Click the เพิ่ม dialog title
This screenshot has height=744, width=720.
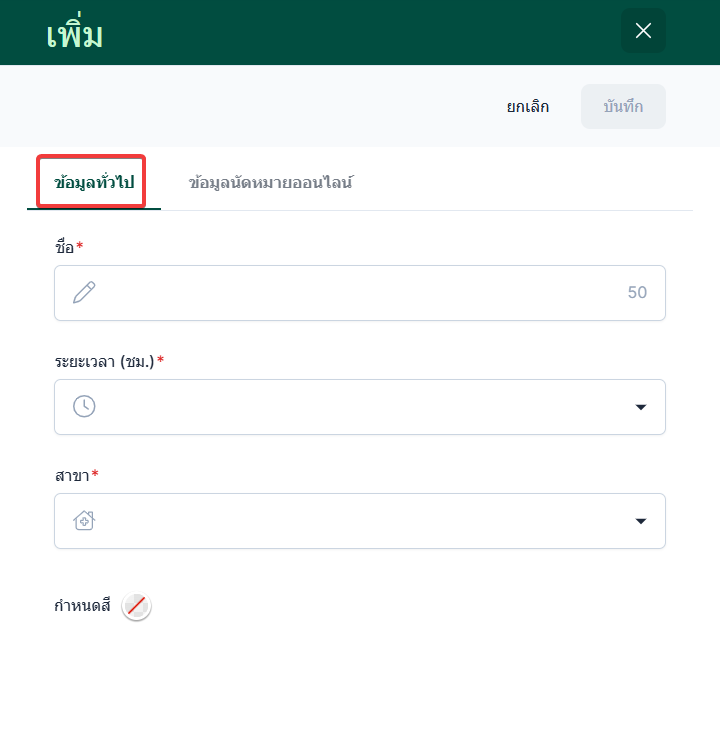point(75,35)
